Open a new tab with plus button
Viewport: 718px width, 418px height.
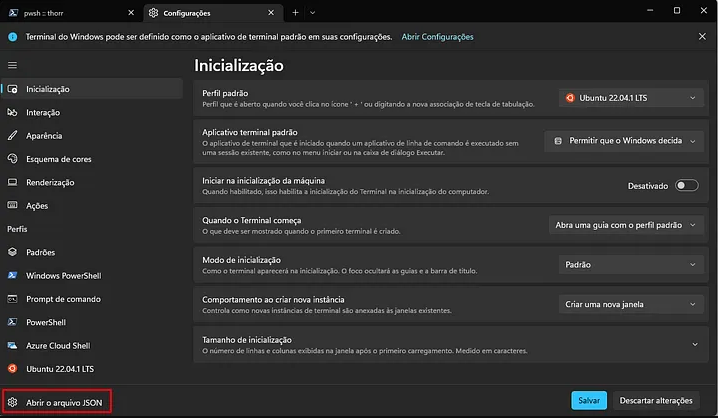pos(295,13)
